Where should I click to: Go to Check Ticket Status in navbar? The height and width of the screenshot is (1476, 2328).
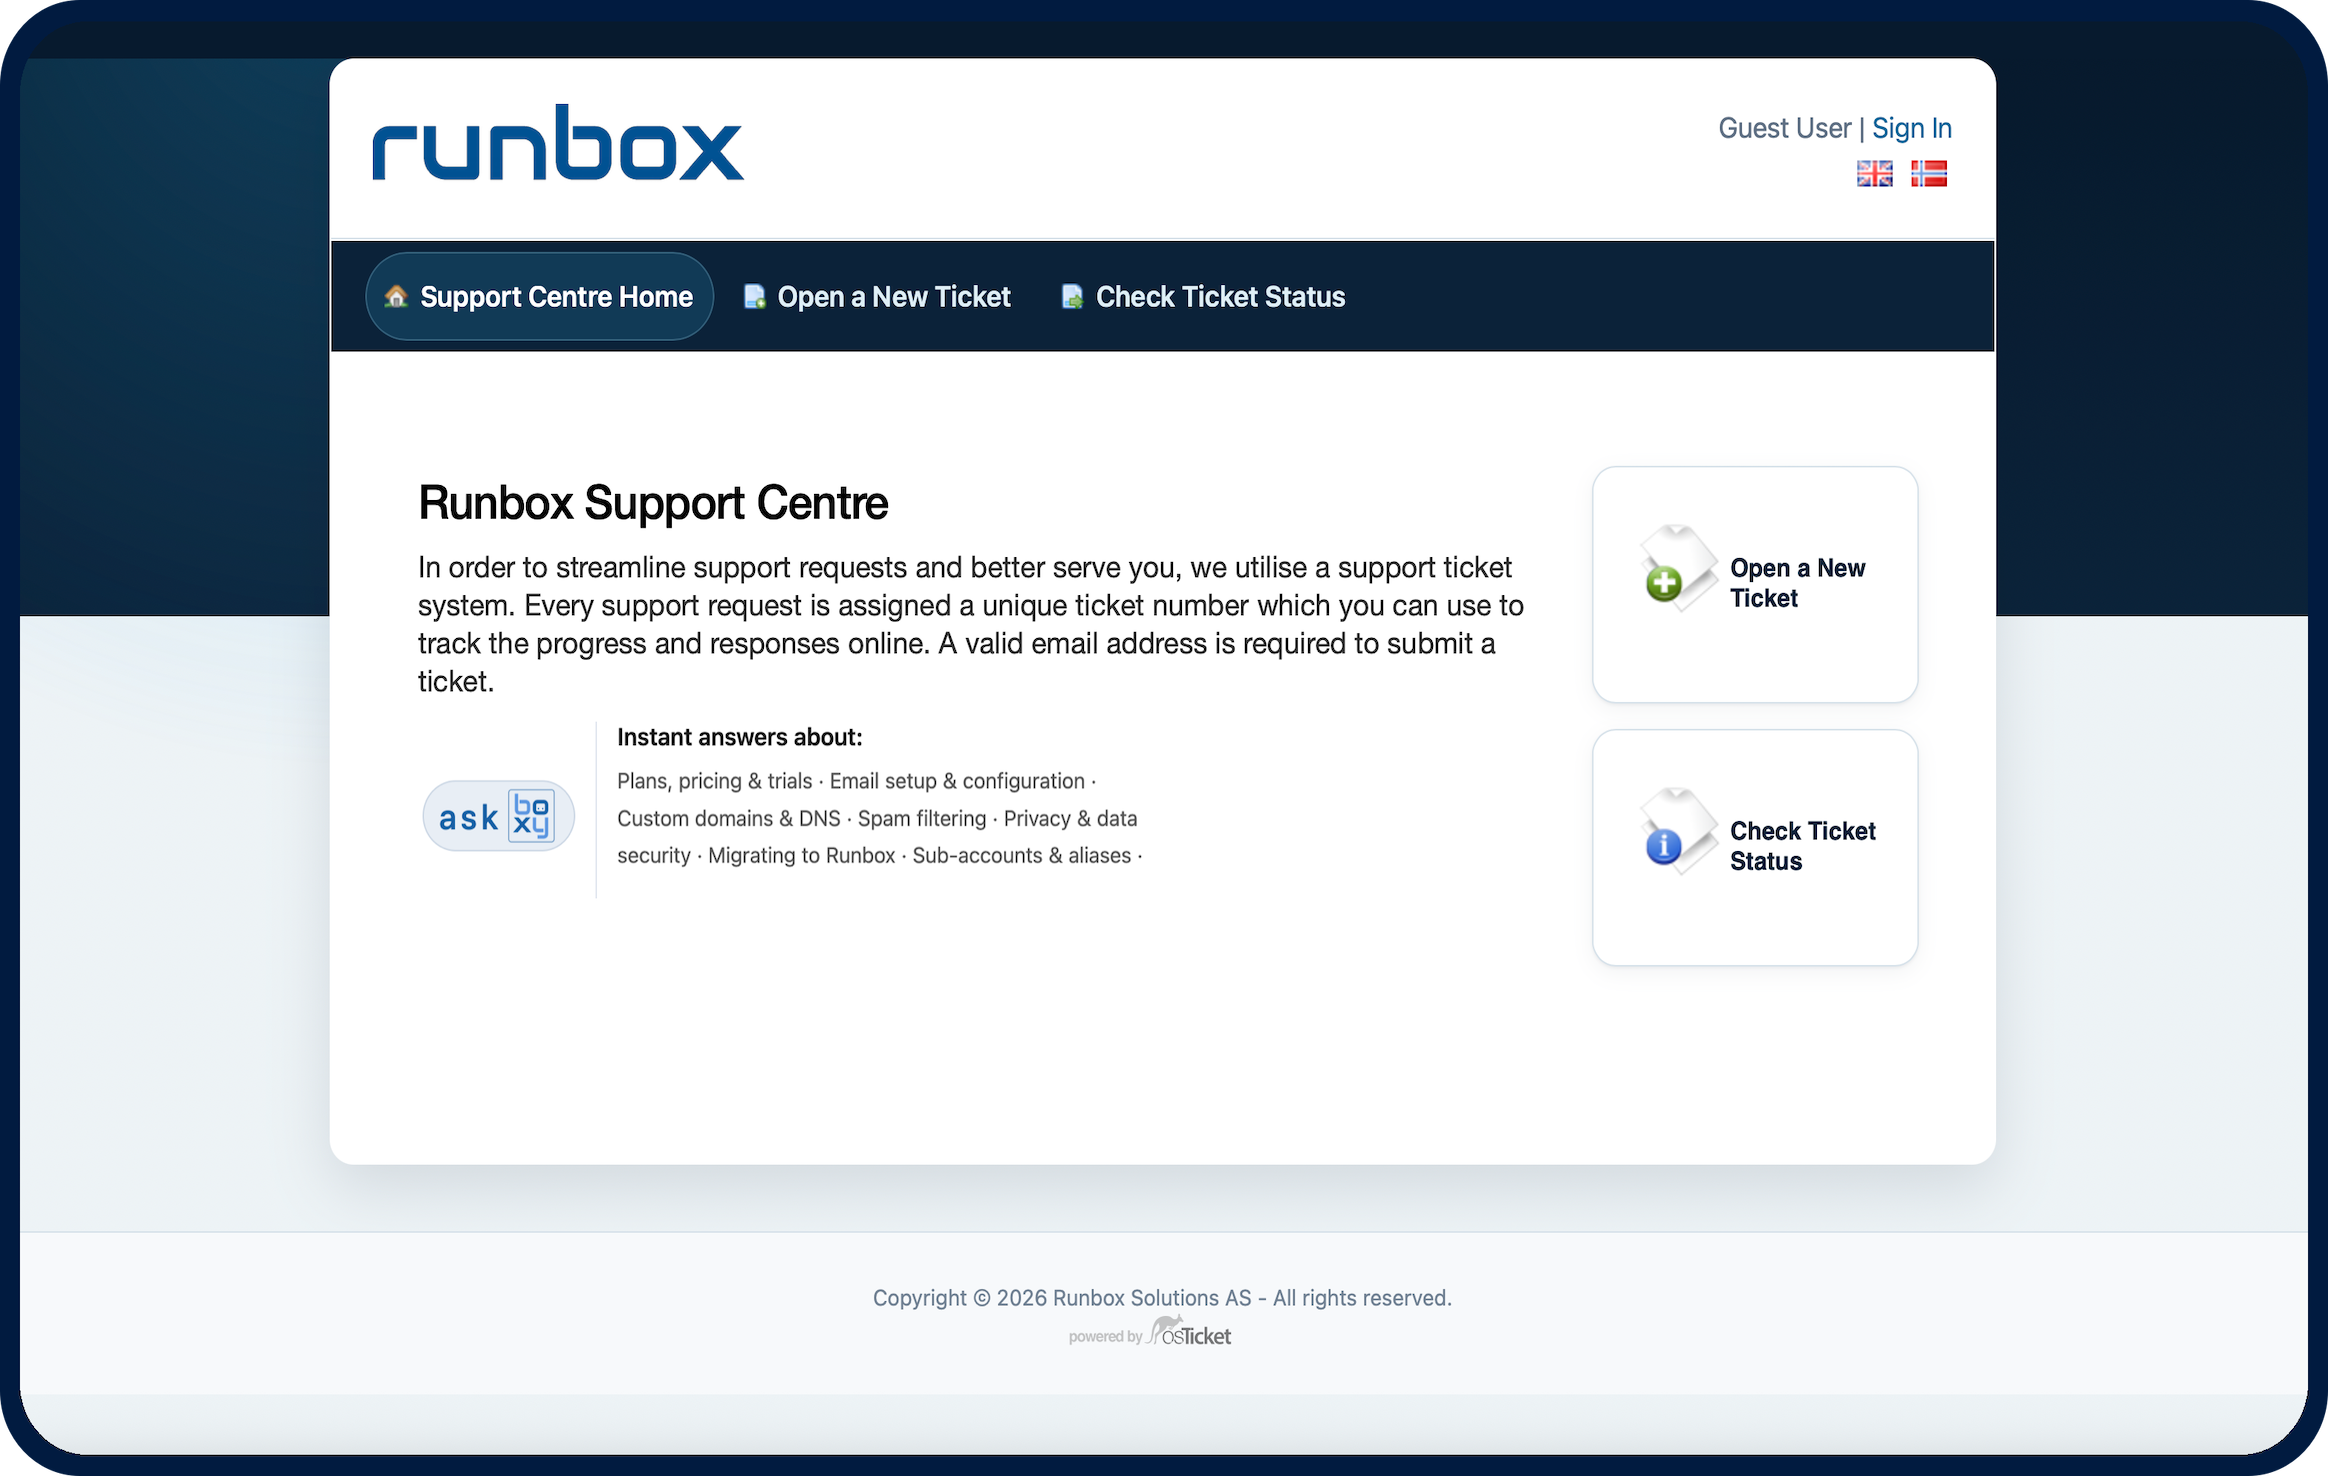(x=1203, y=297)
